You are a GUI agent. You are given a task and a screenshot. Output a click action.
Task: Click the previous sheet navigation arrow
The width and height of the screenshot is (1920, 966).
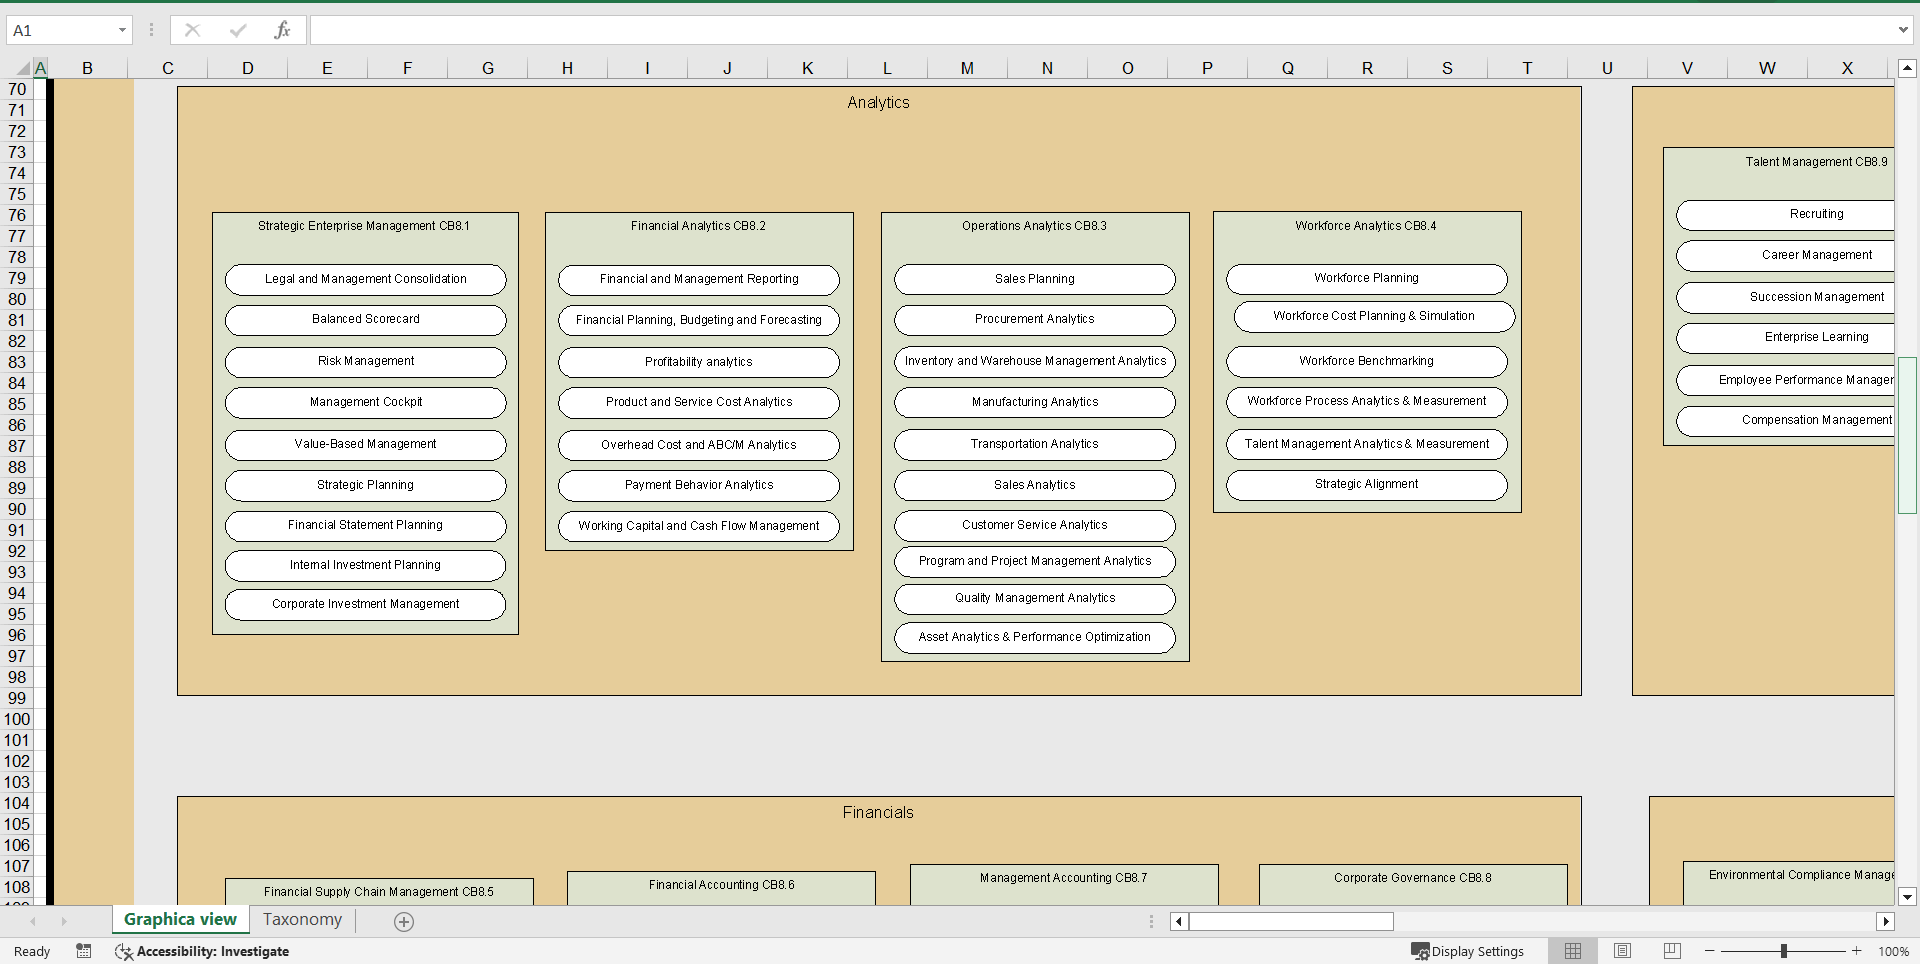(x=32, y=921)
